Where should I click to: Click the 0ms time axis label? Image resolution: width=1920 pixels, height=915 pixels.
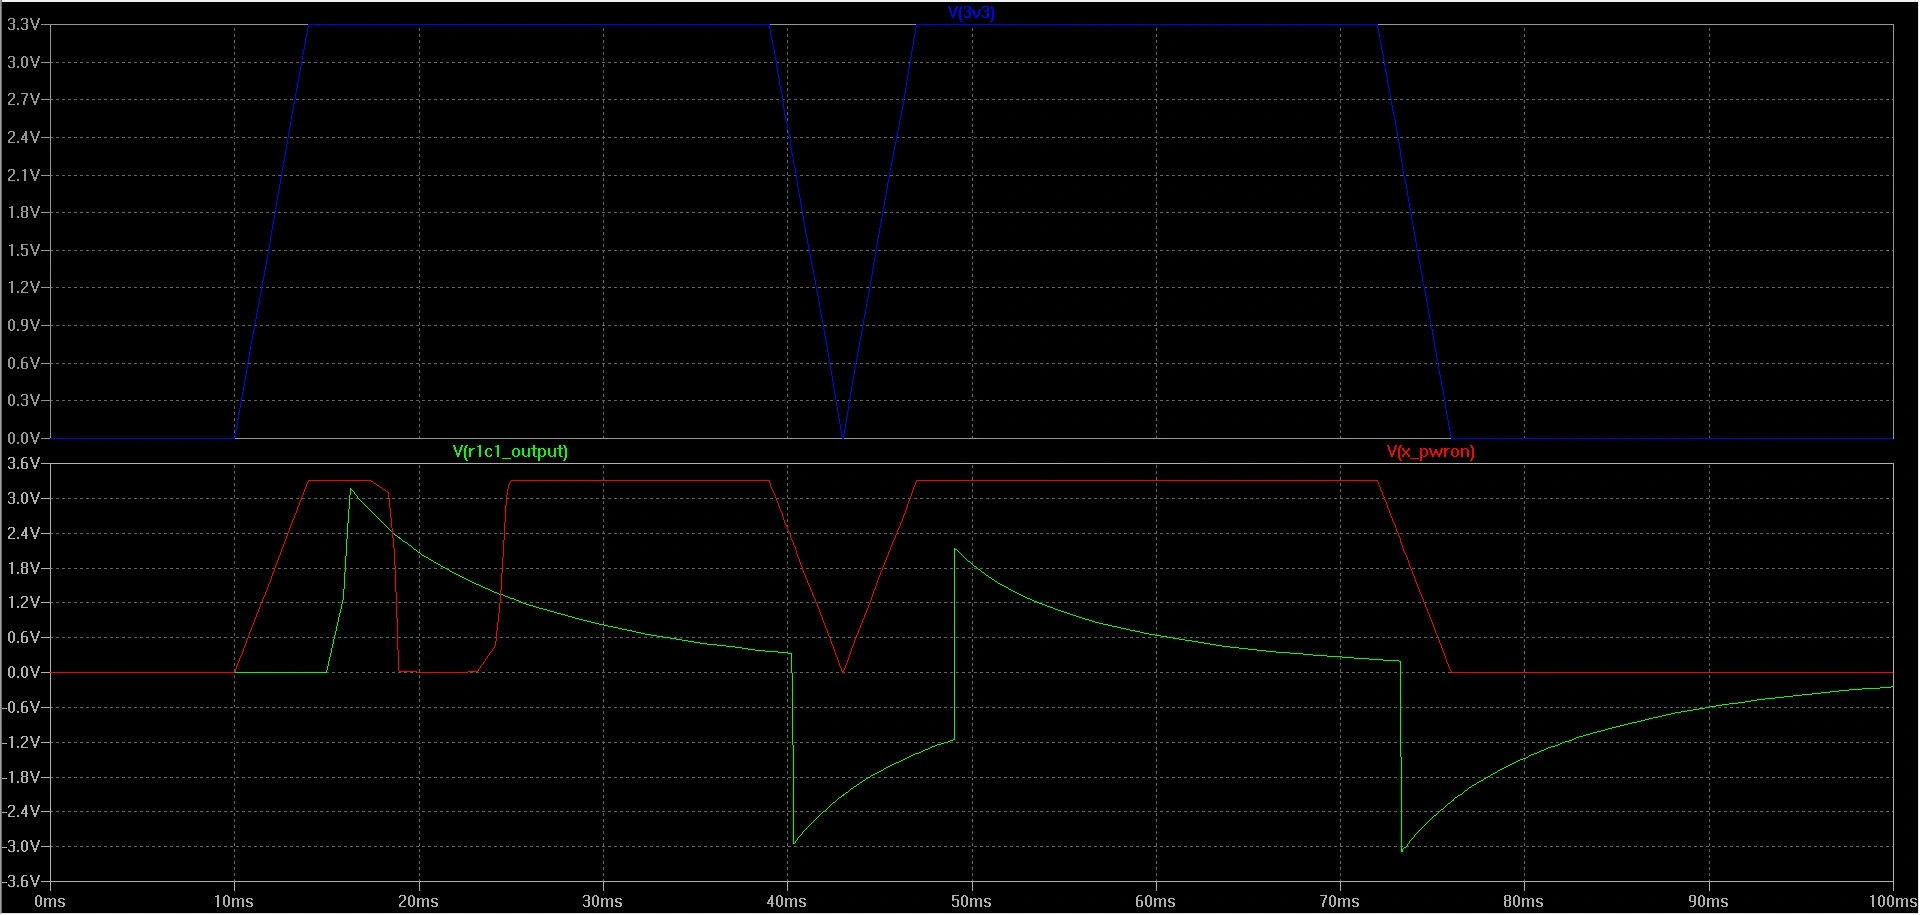[x=50, y=901]
